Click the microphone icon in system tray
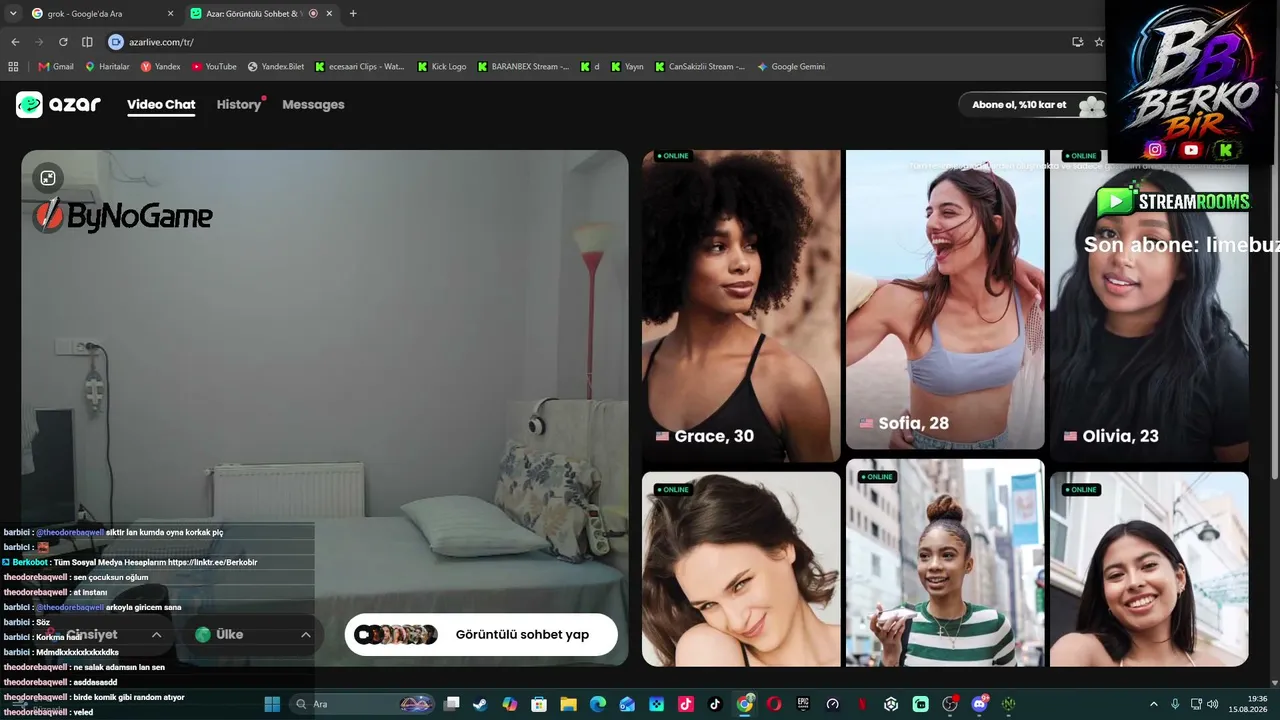 (1175, 704)
